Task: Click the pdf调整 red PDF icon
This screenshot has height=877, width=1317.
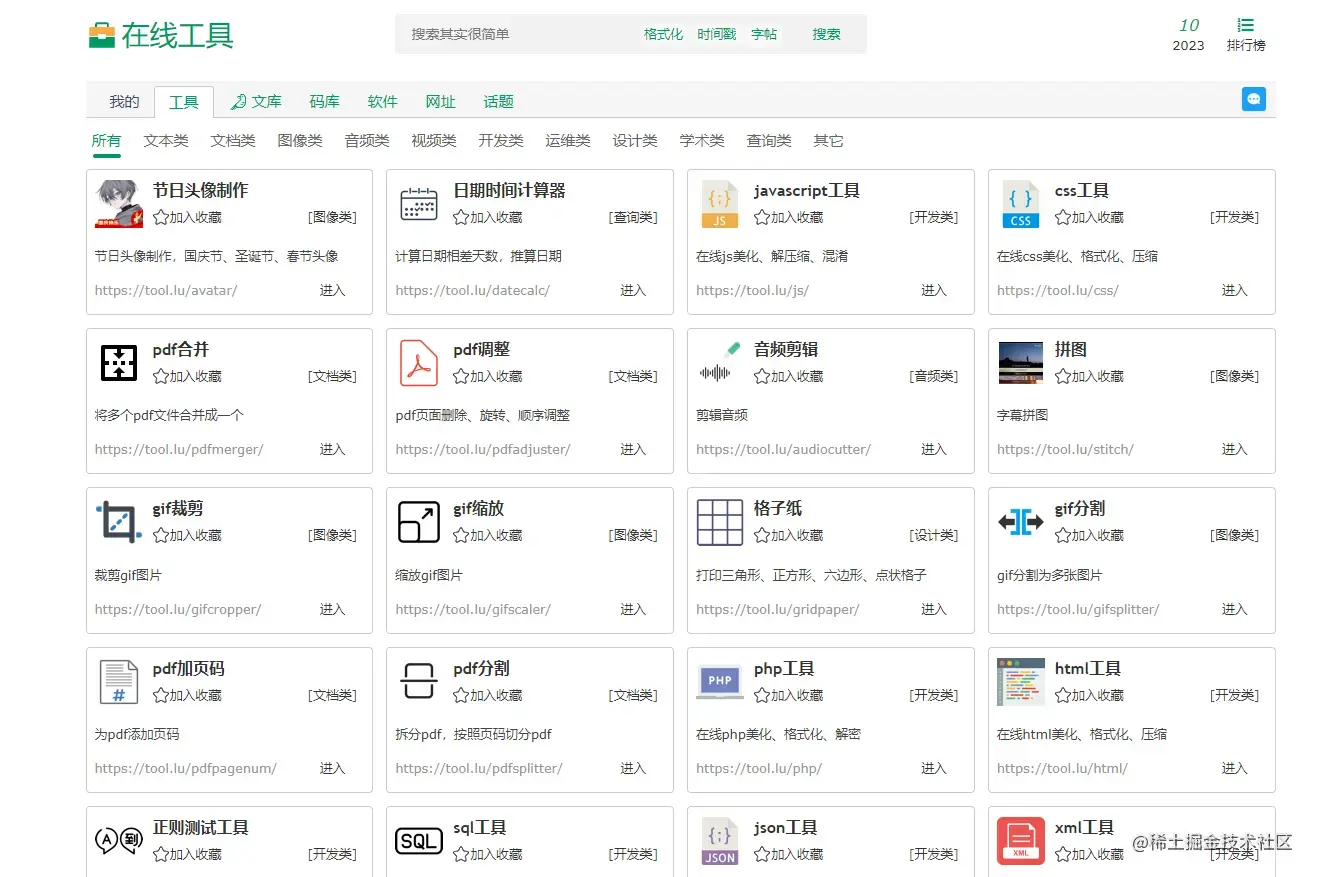Action: click(x=419, y=363)
